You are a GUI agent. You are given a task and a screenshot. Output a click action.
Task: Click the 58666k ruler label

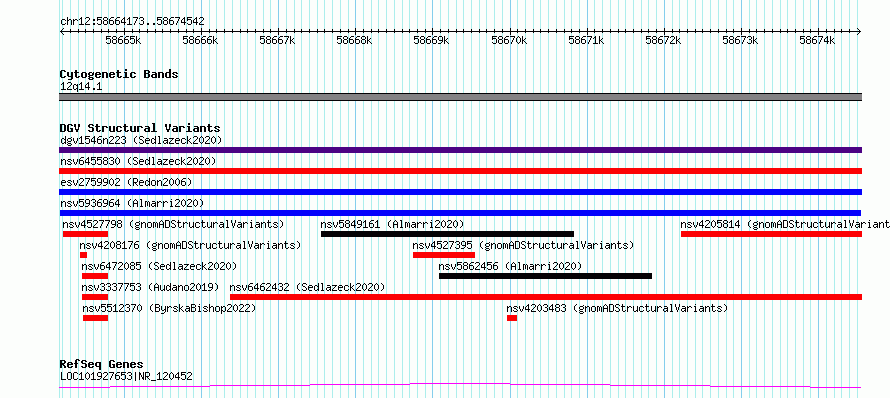point(200,40)
